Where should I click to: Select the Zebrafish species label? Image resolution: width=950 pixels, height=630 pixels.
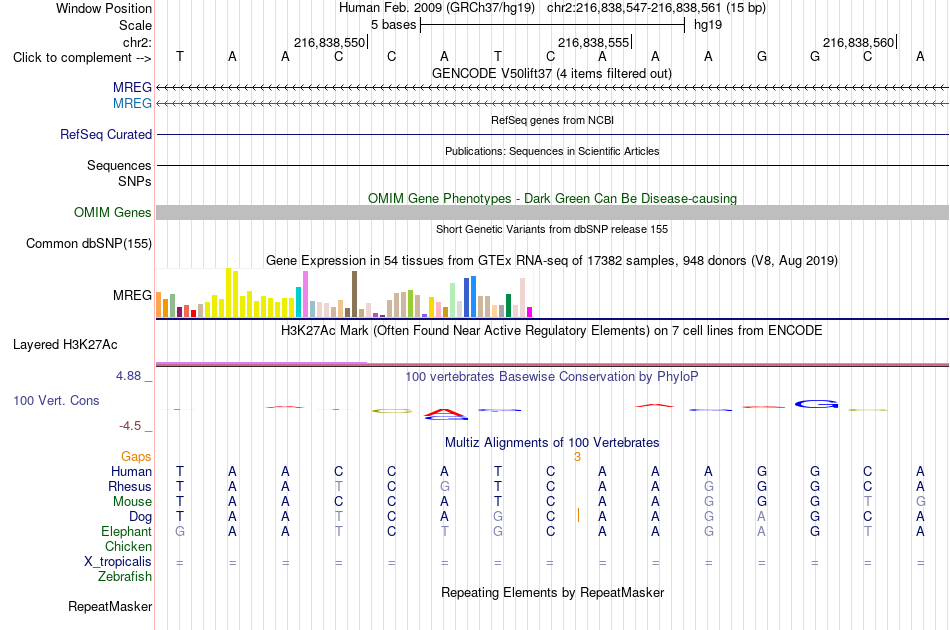[125, 577]
